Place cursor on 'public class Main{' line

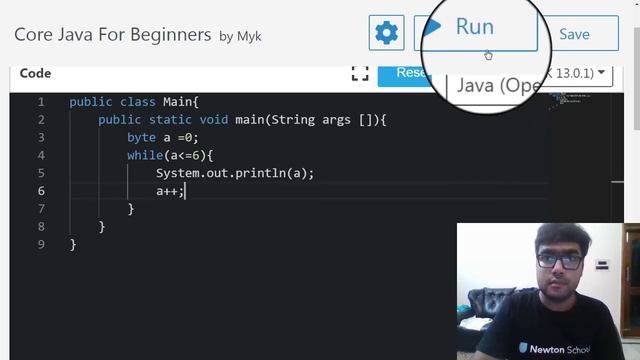pos(134,102)
